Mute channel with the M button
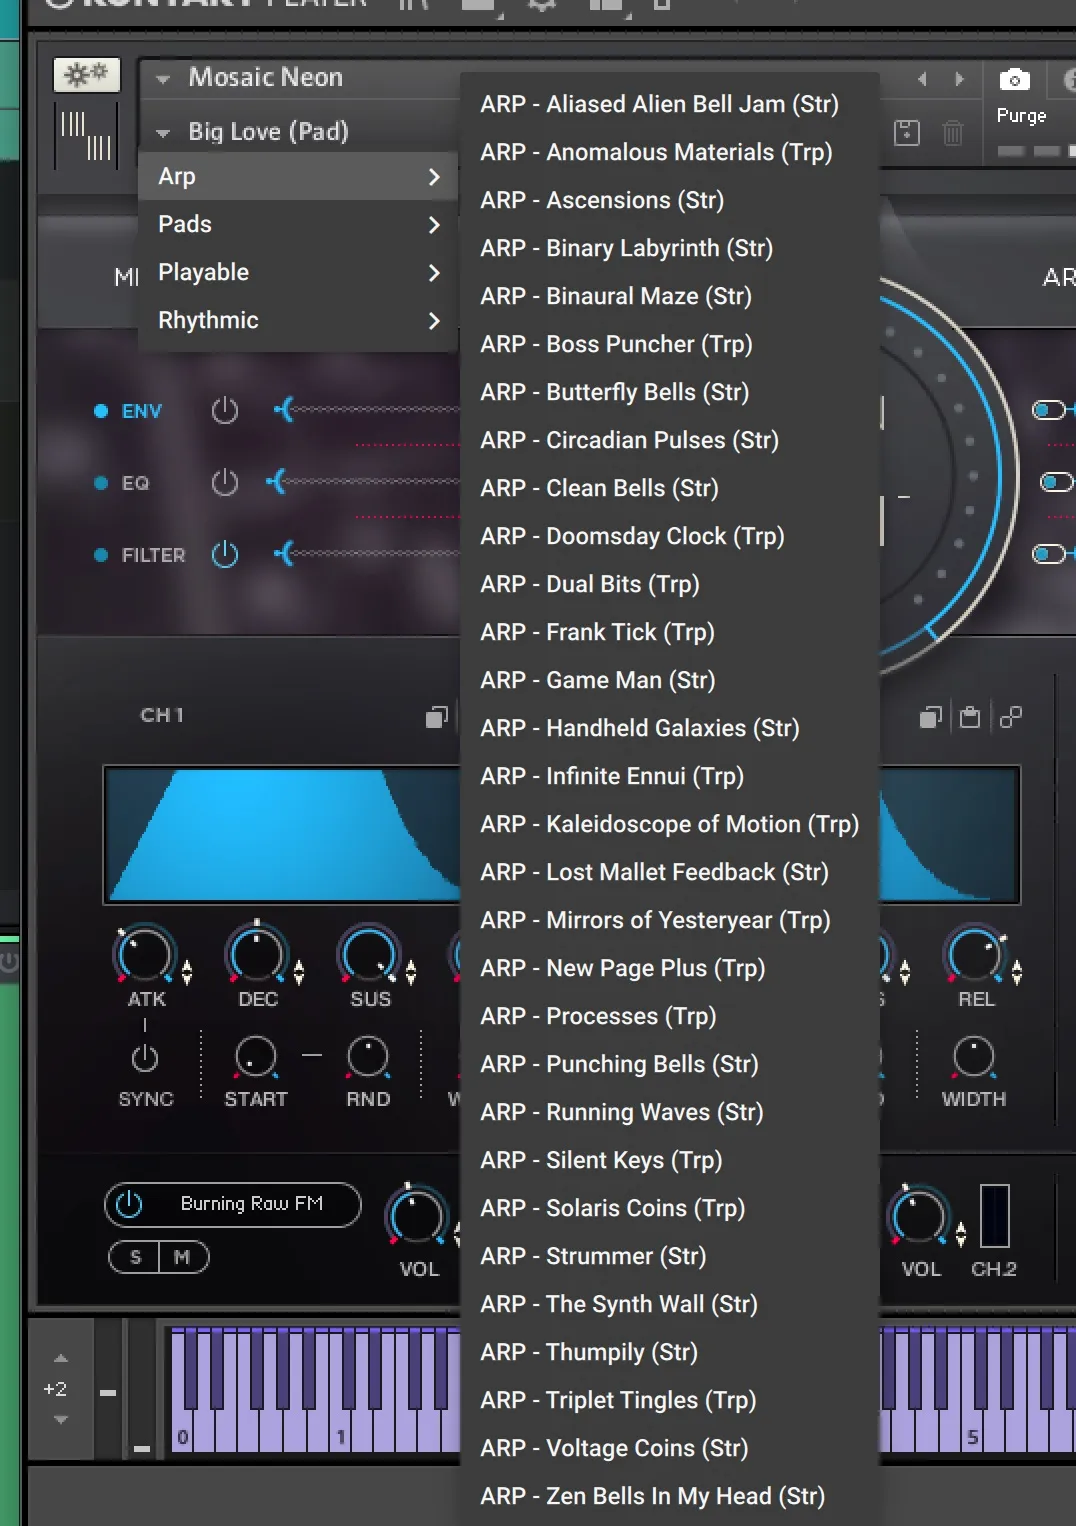 [182, 1257]
